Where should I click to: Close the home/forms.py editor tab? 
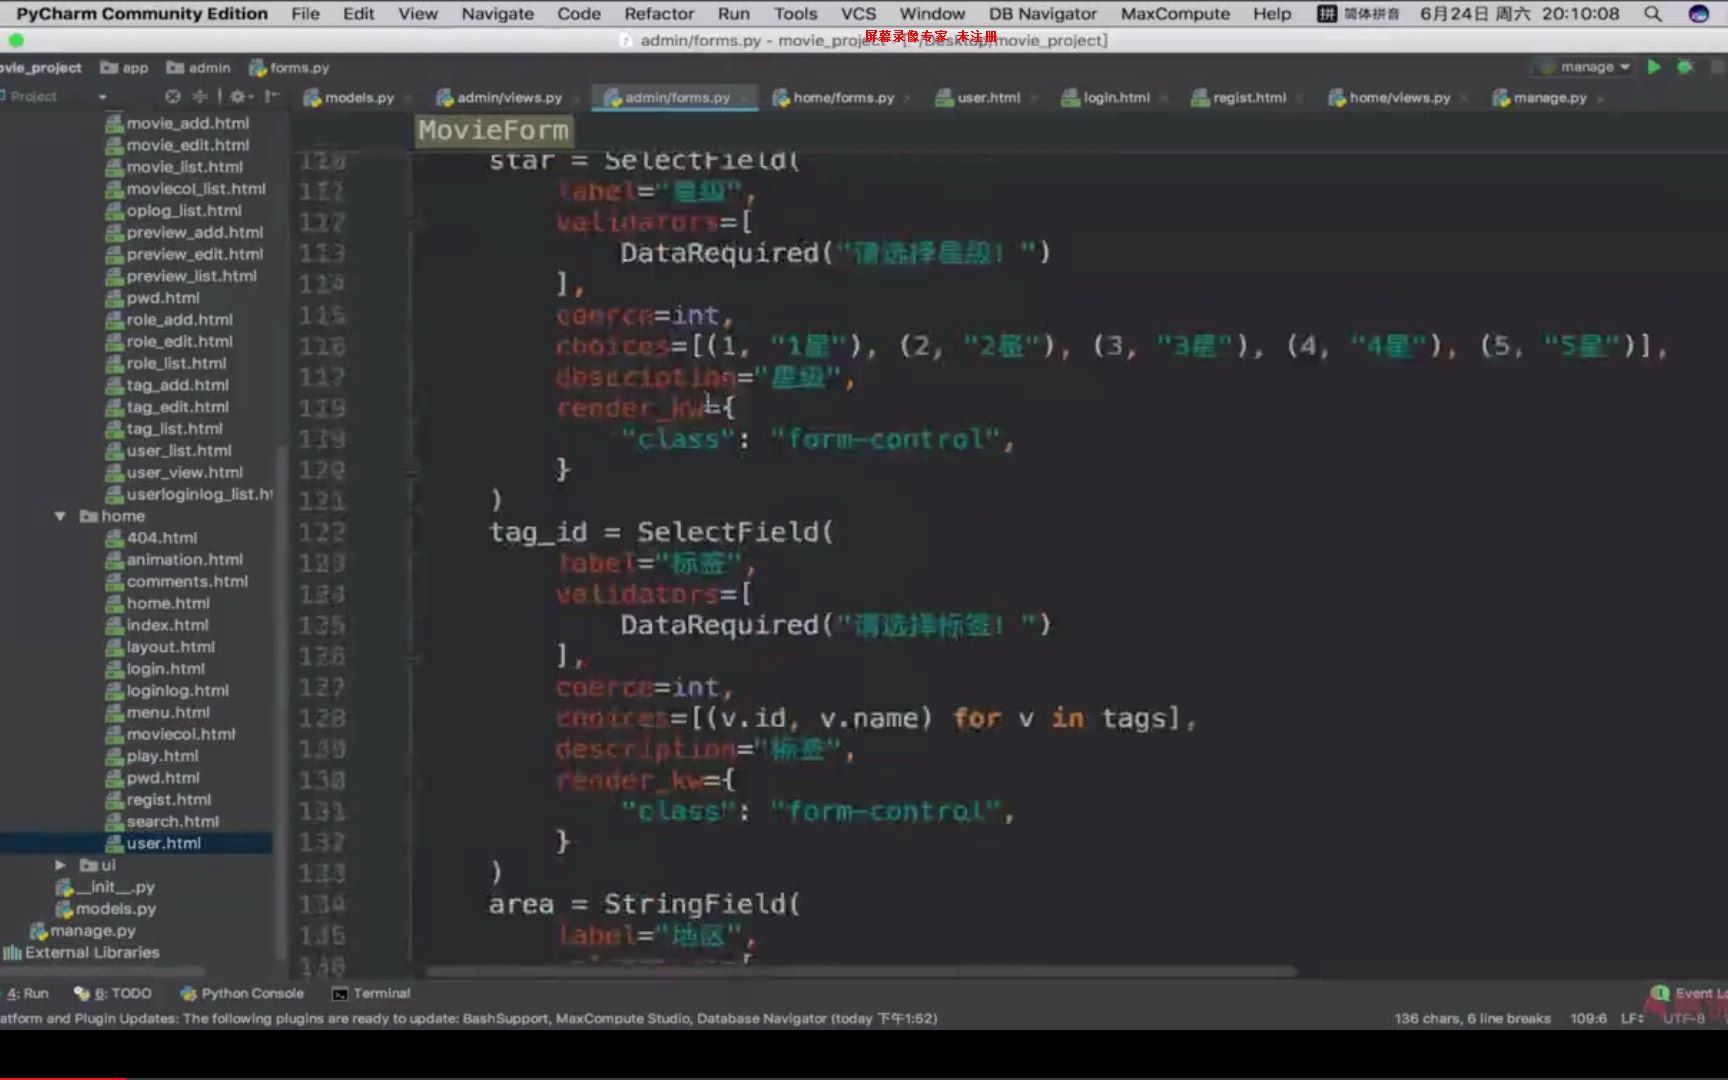pyautogui.click(x=907, y=98)
